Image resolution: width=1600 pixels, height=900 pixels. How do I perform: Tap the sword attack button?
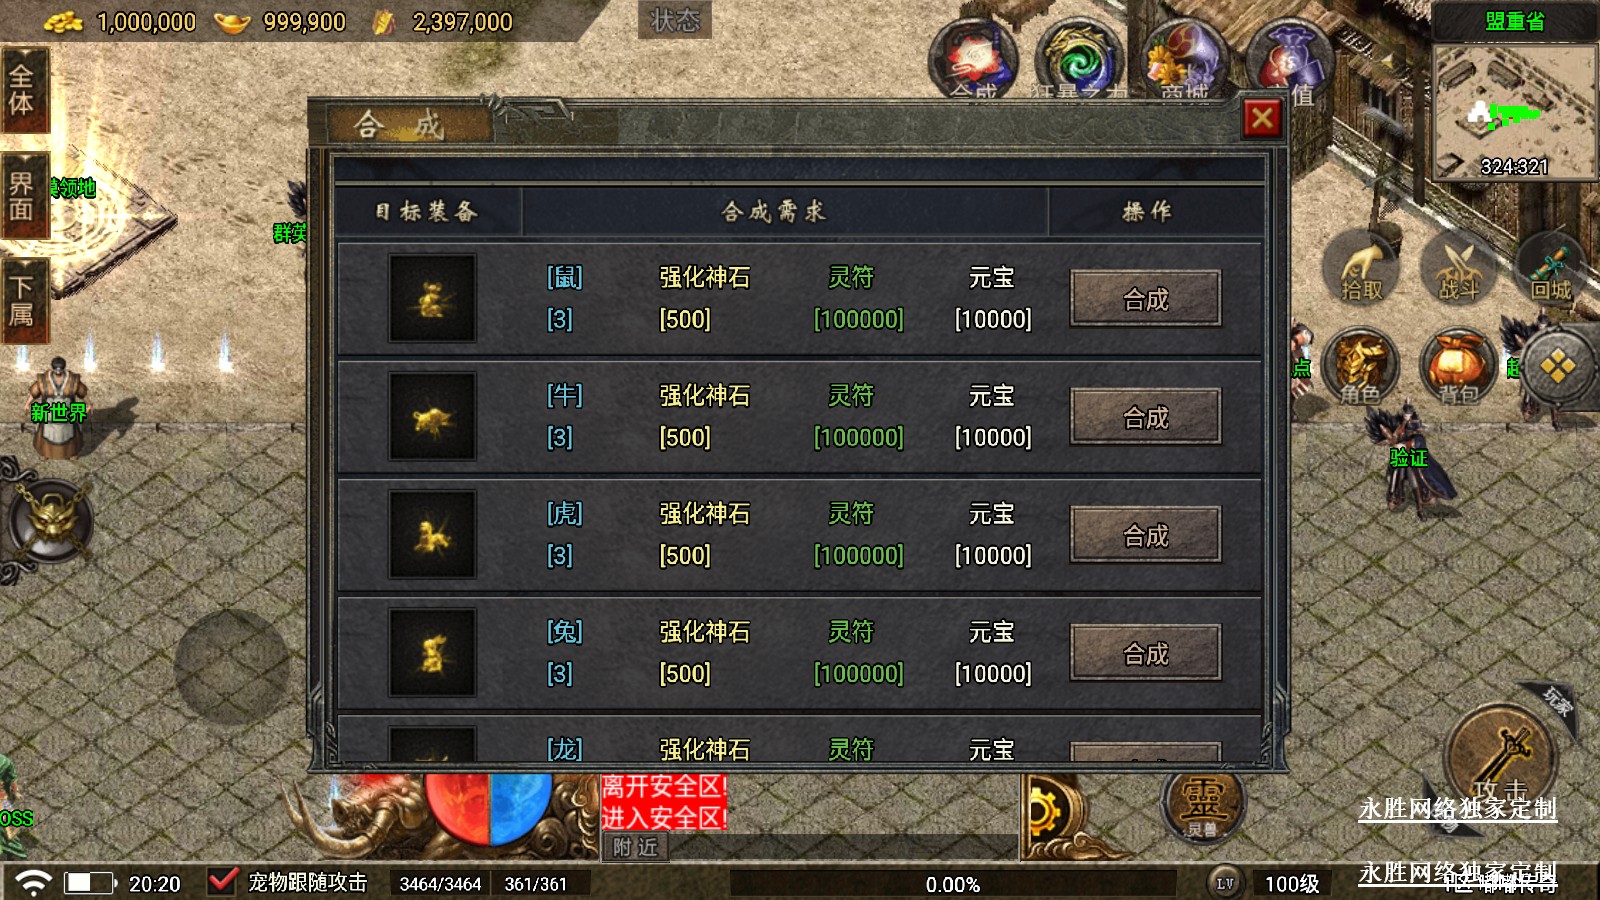(1499, 759)
